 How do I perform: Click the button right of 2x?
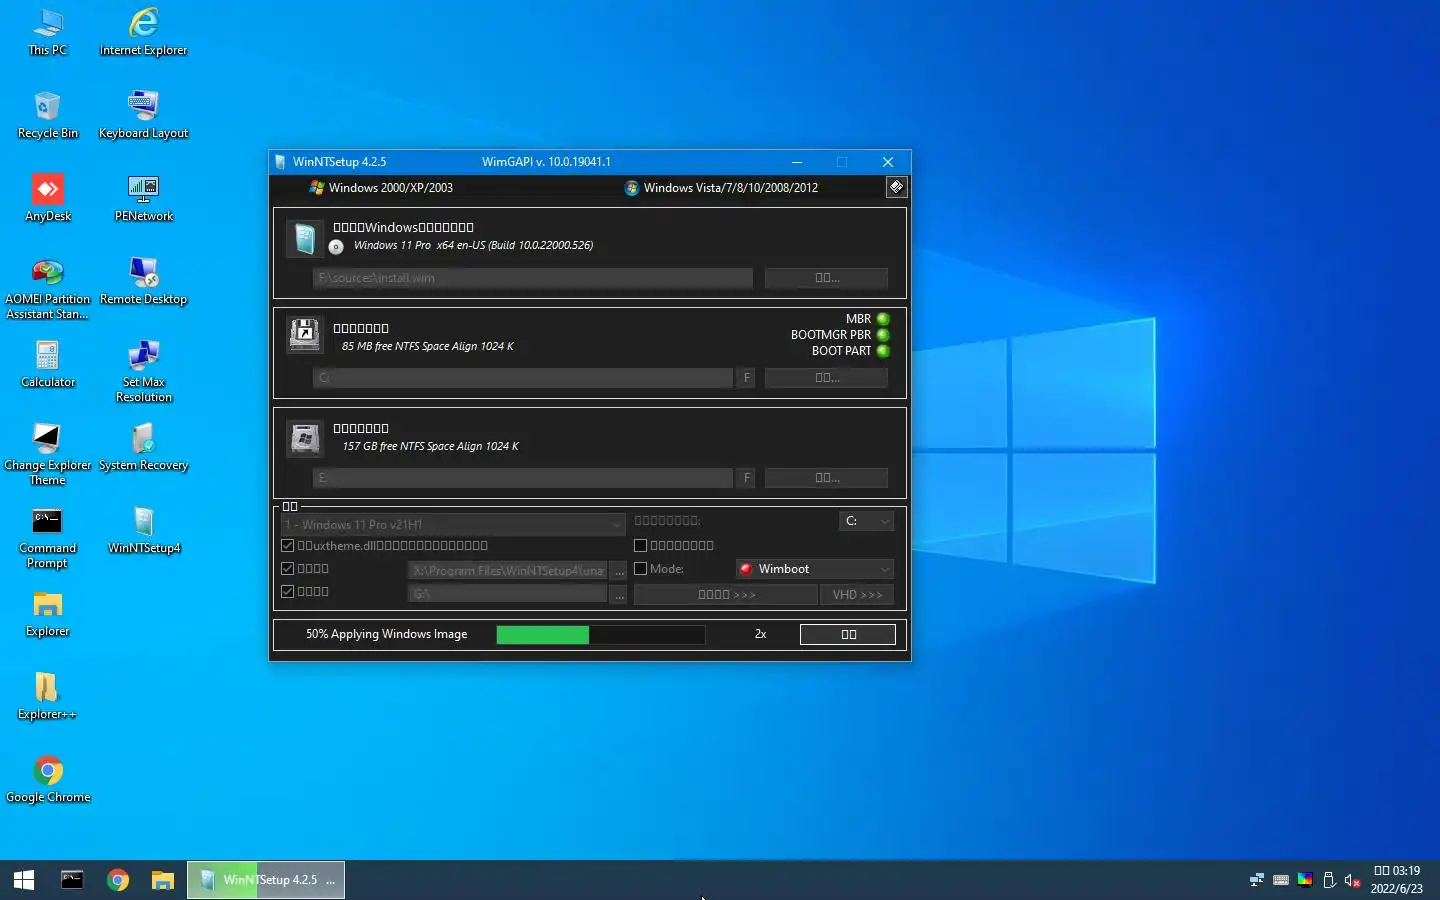point(848,634)
